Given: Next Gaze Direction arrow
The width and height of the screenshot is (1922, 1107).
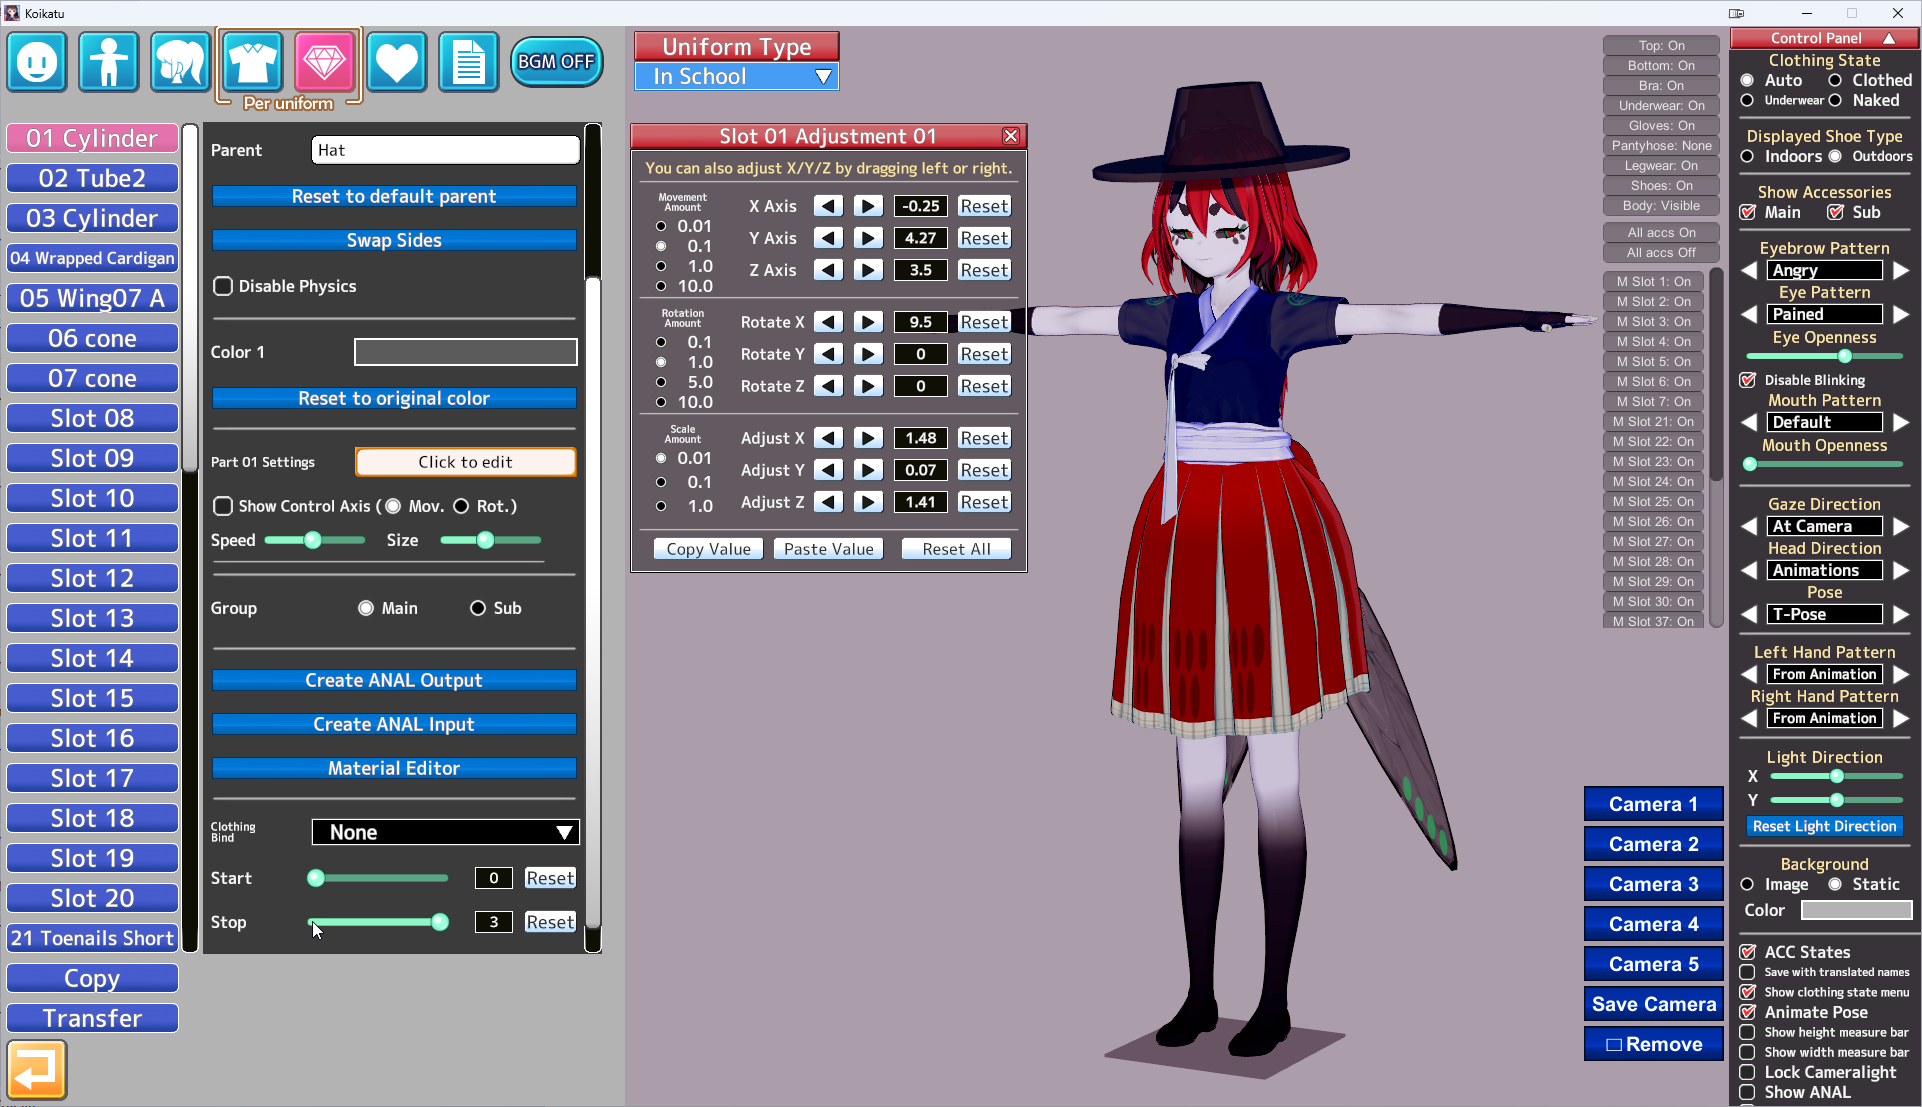Looking at the screenshot, I should tap(1901, 526).
